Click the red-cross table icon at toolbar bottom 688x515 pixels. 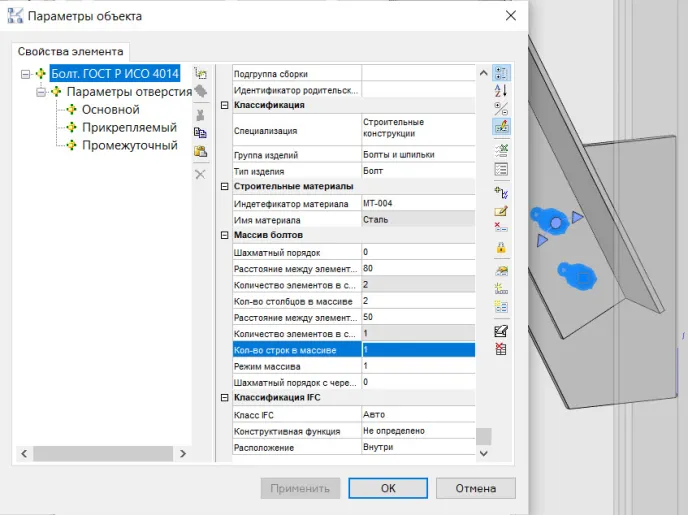coord(502,349)
